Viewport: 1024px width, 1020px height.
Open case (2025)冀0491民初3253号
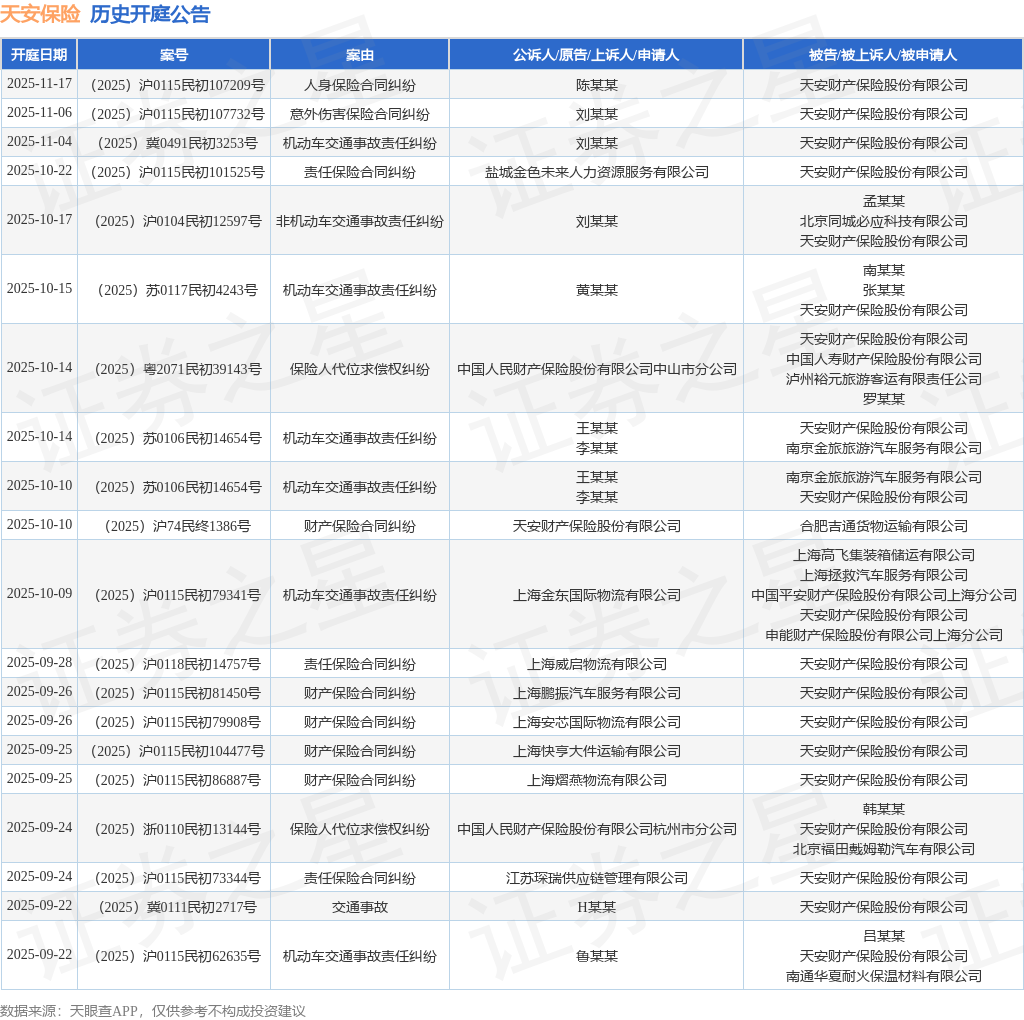[178, 144]
